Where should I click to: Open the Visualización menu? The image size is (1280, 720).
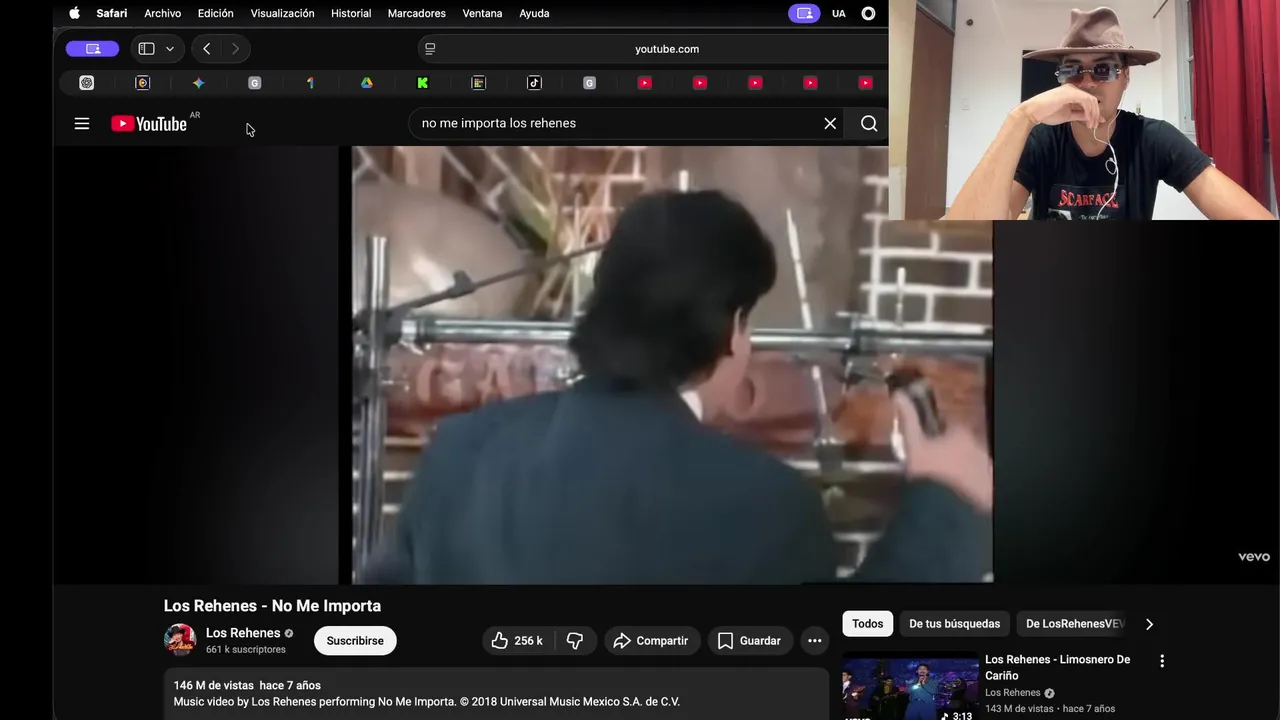point(282,13)
